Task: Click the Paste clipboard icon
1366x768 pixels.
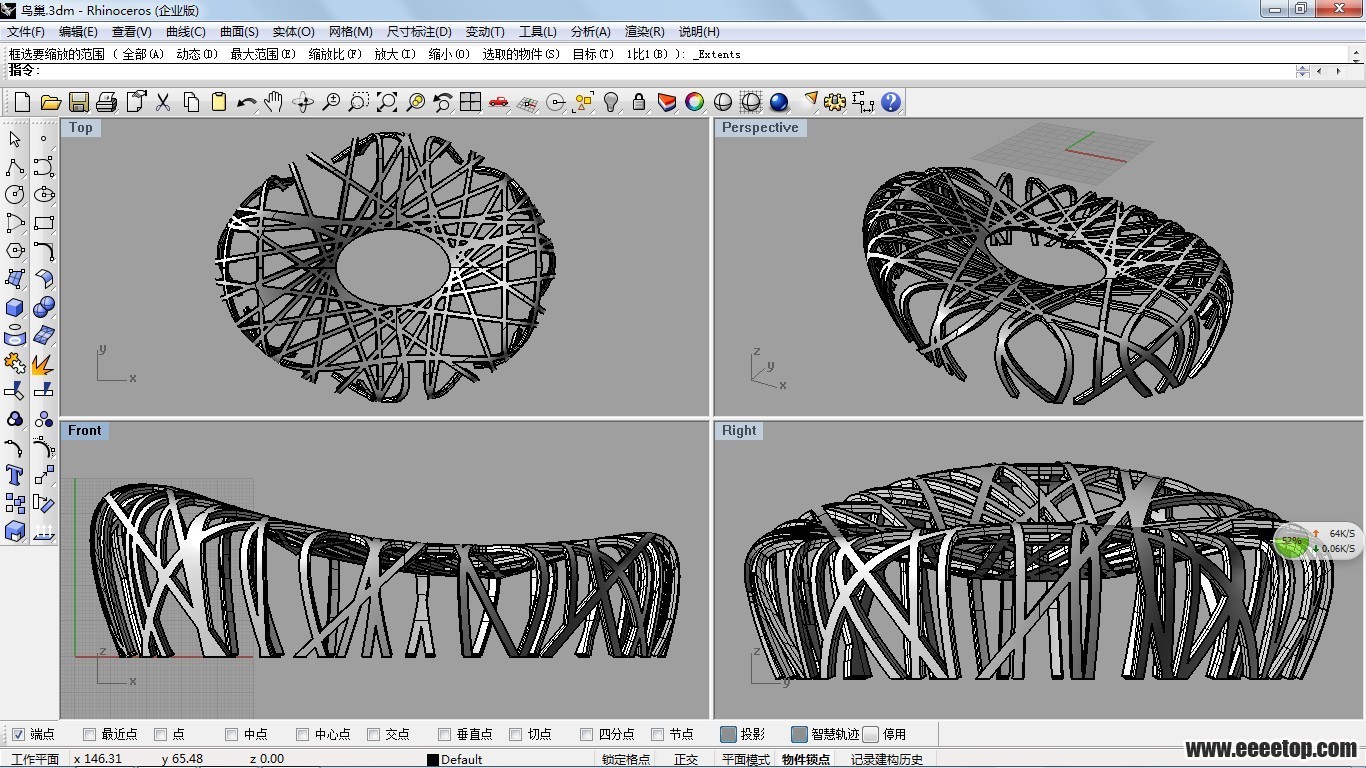Action: click(x=218, y=102)
